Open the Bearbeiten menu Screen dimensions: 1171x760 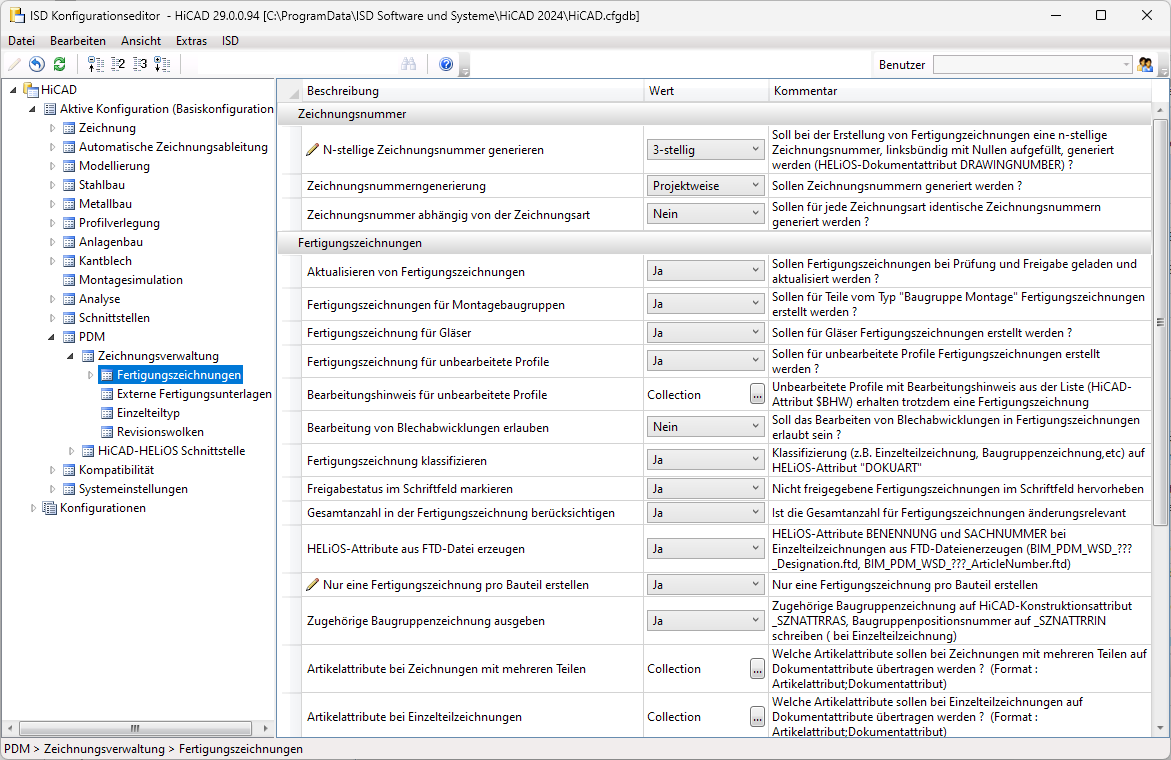coord(78,41)
